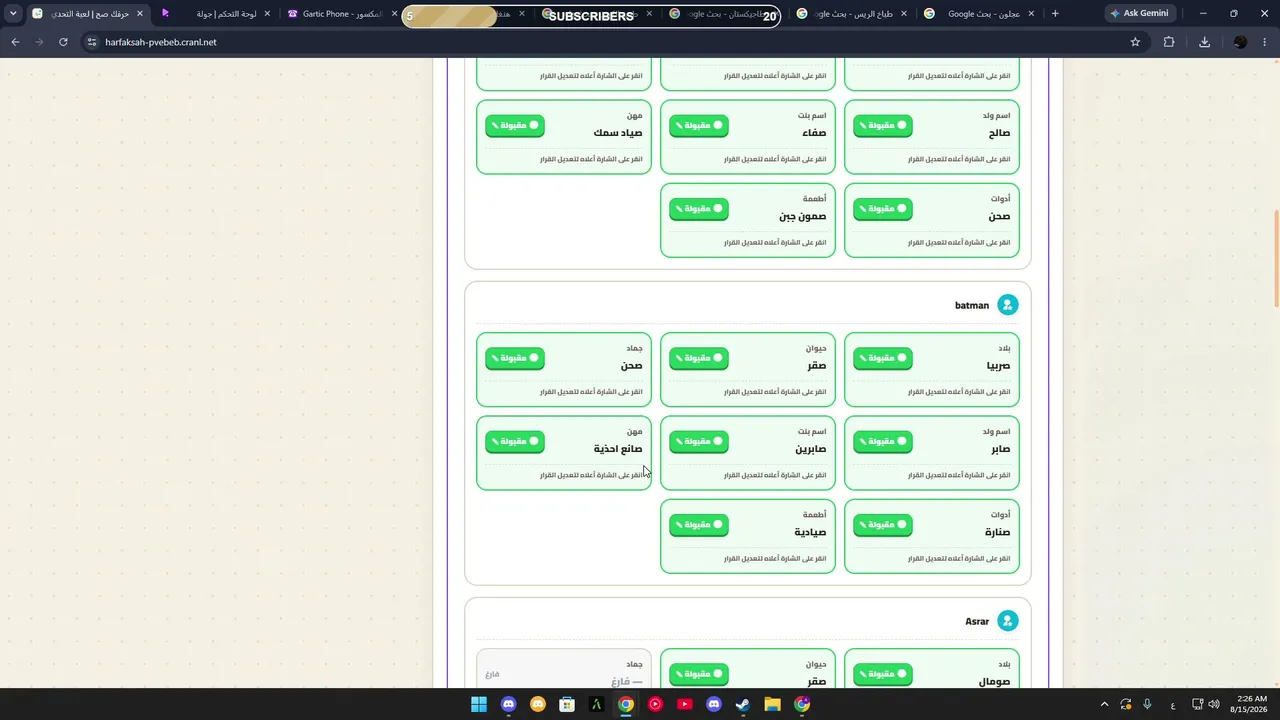This screenshot has width=1280, height=720.
Task: Click the empty فارغ answer in Asrar's جماد card
Action: [x=628, y=681]
